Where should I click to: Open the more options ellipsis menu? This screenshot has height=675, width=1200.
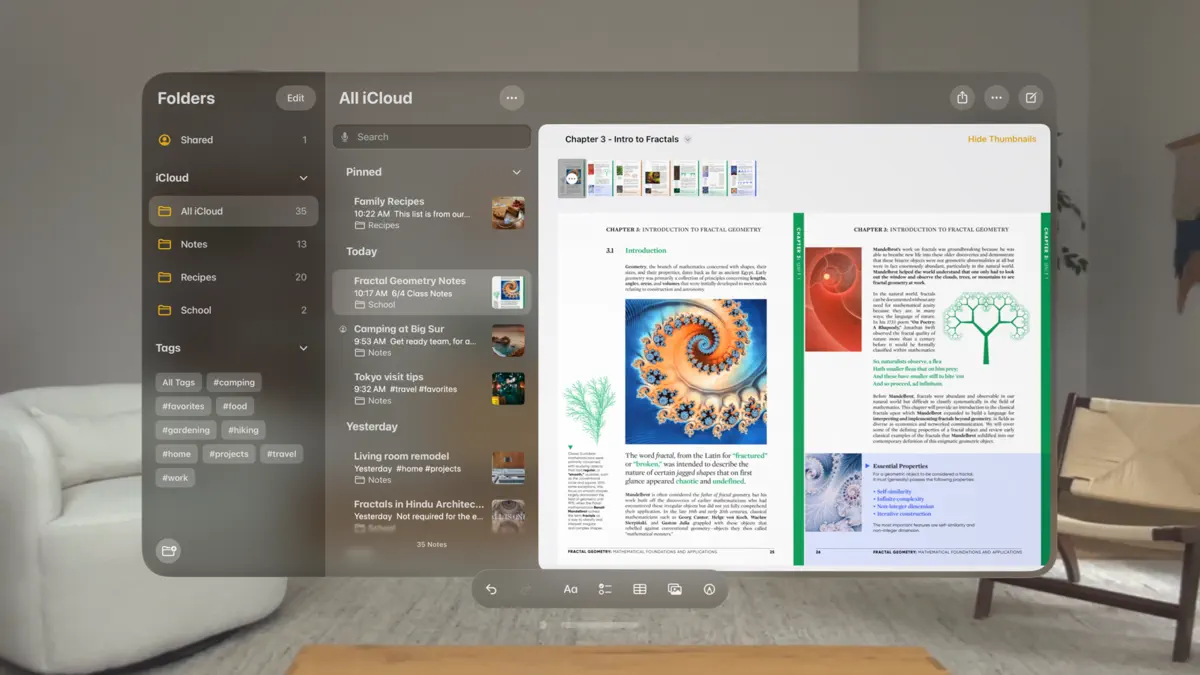(x=997, y=97)
